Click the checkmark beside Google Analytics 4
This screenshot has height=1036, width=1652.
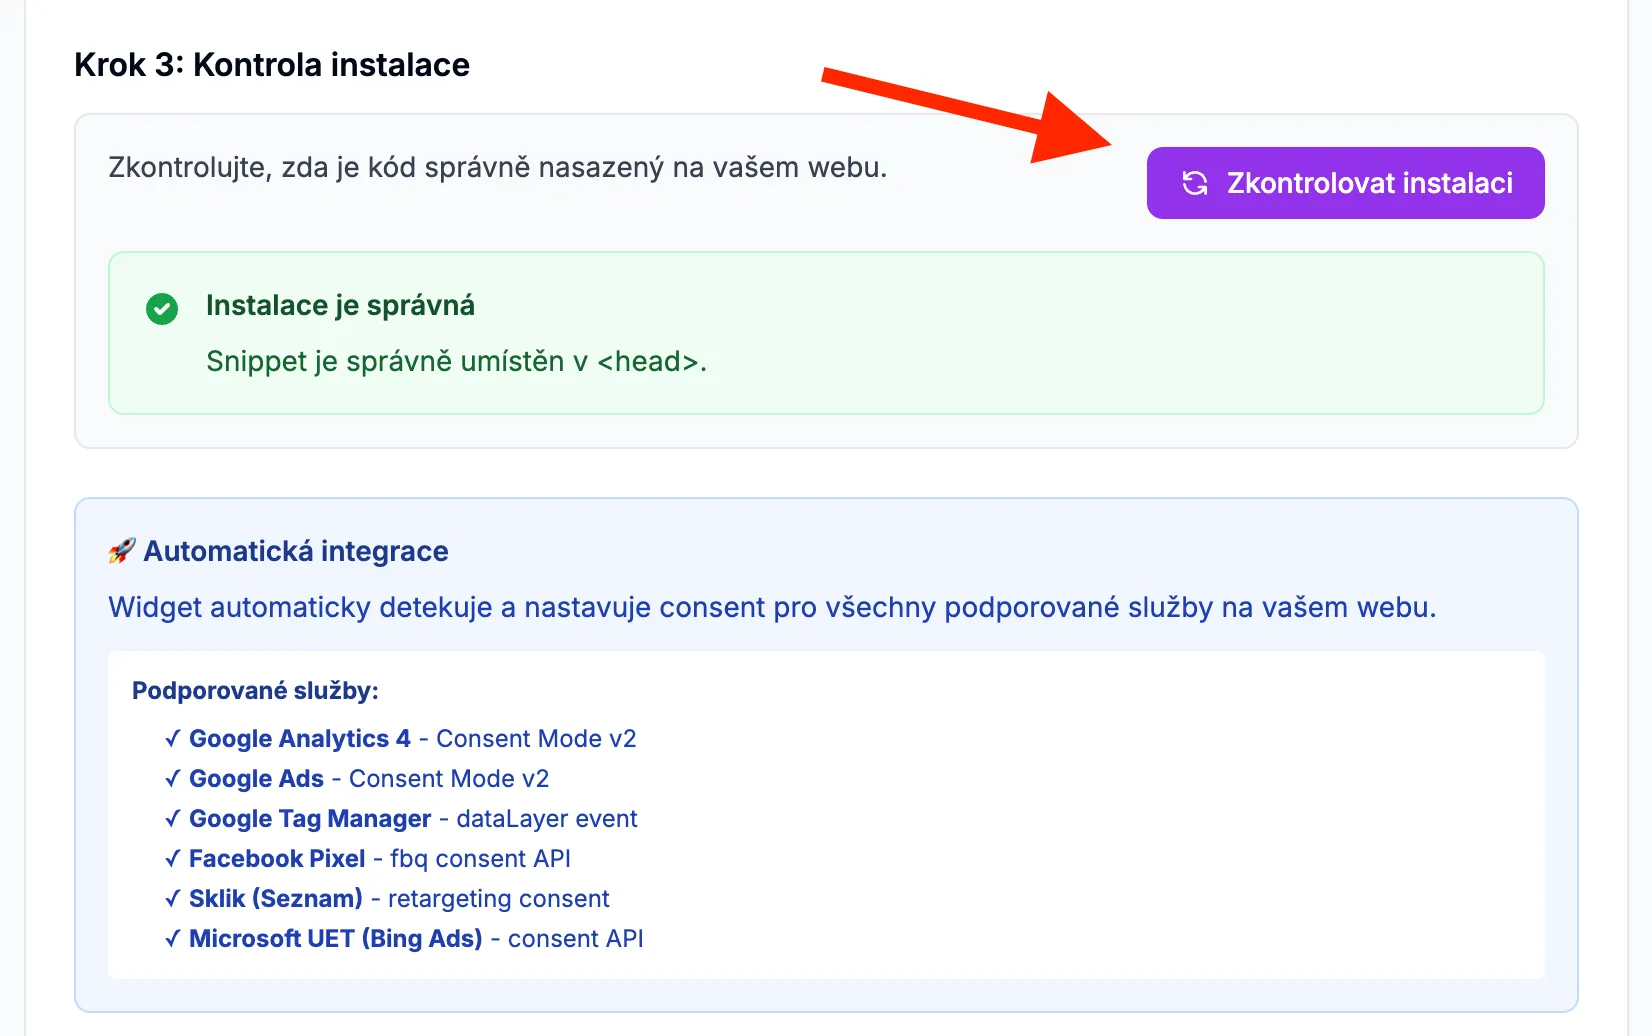pyautogui.click(x=172, y=738)
